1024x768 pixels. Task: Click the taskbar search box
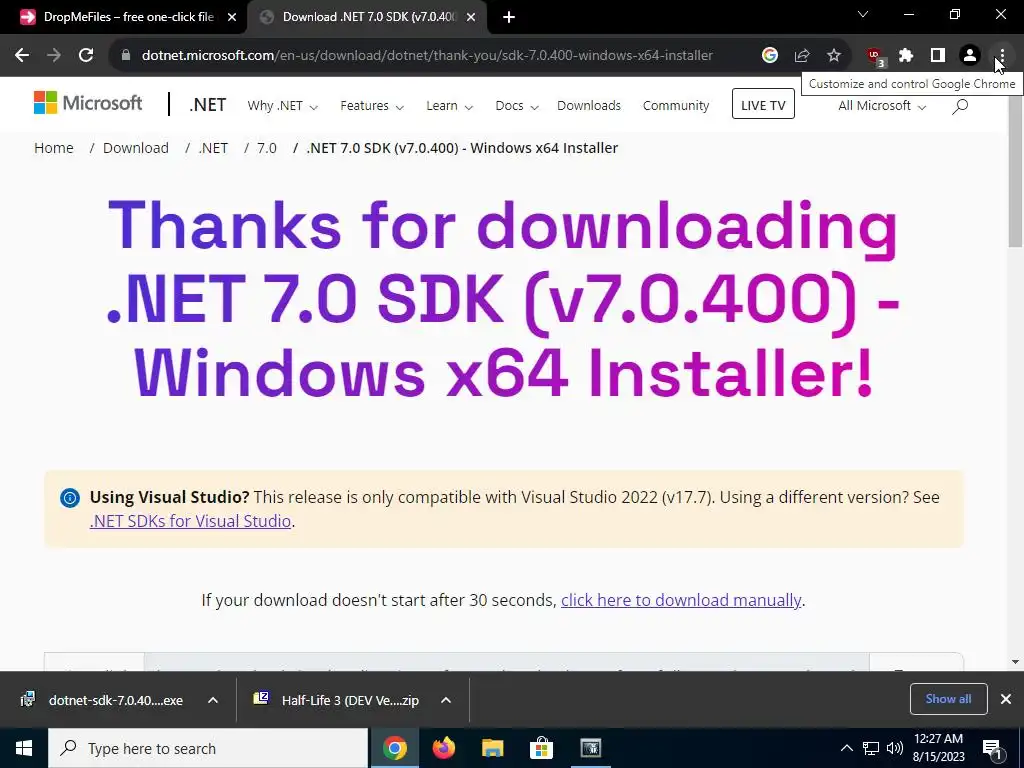click(x=208, y=748)
